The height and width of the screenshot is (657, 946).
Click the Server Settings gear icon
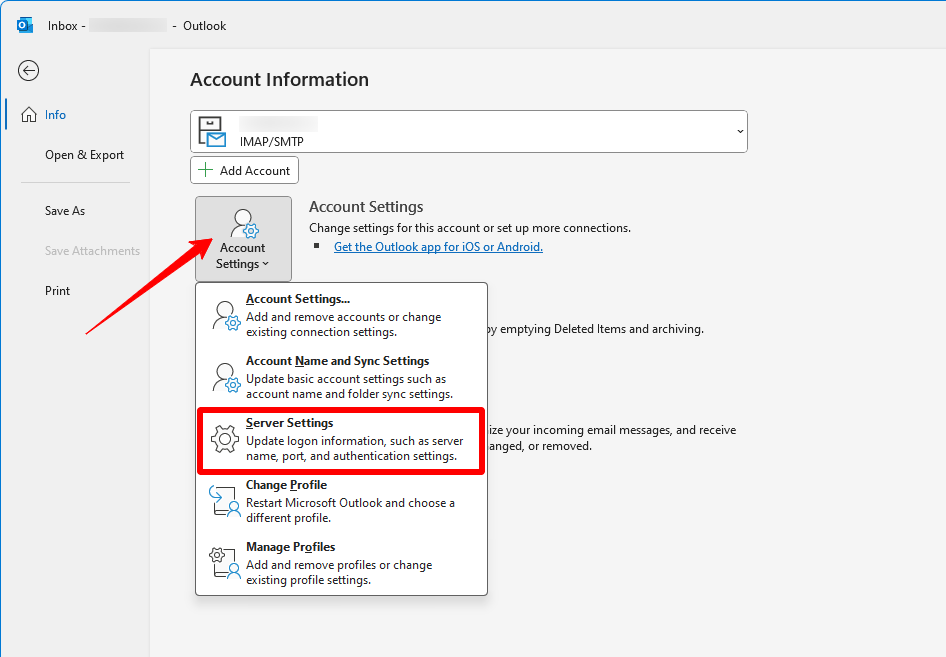tap(225, 439)
